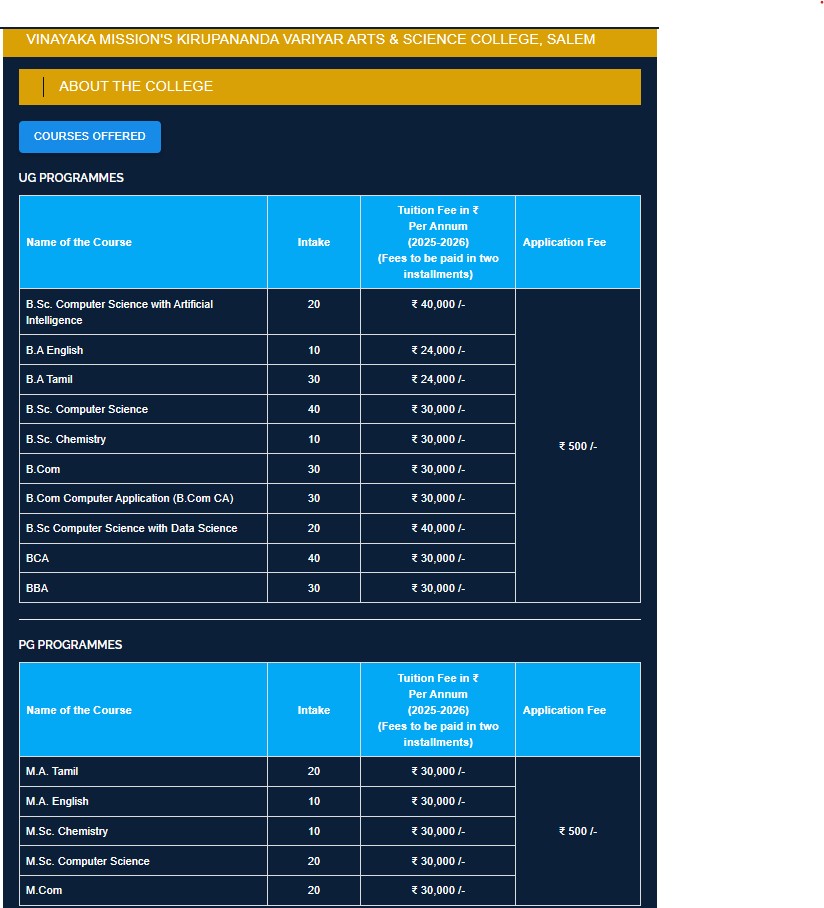Screen dimensions: 824x908
Task: Click intake 10 for M.Sc. Chemistry
Action: pos(314,832)
